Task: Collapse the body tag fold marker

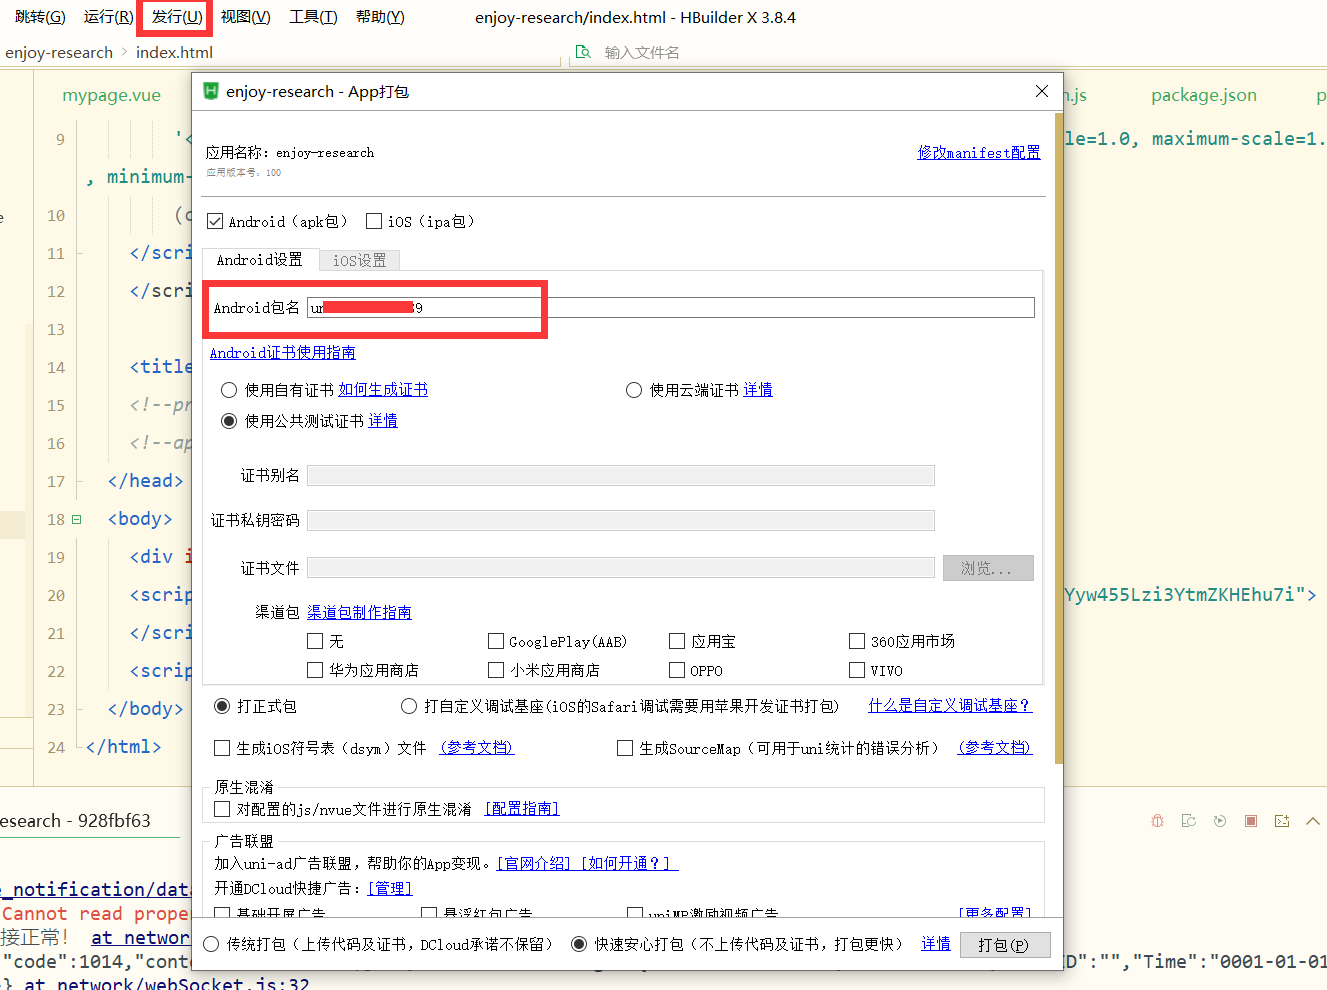Action: pyautogui.click(x=76, y=519)
